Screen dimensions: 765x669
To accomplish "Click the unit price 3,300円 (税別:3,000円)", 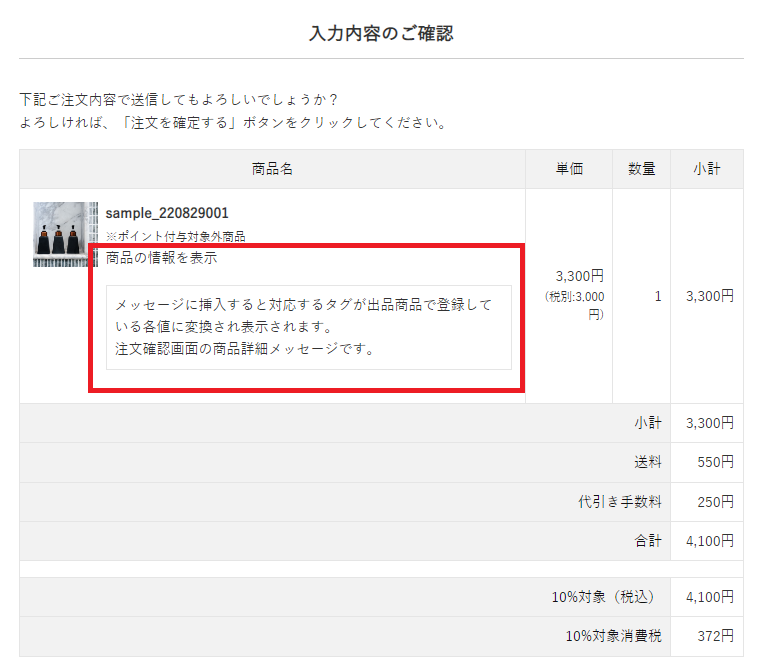I will coord(575,295).
